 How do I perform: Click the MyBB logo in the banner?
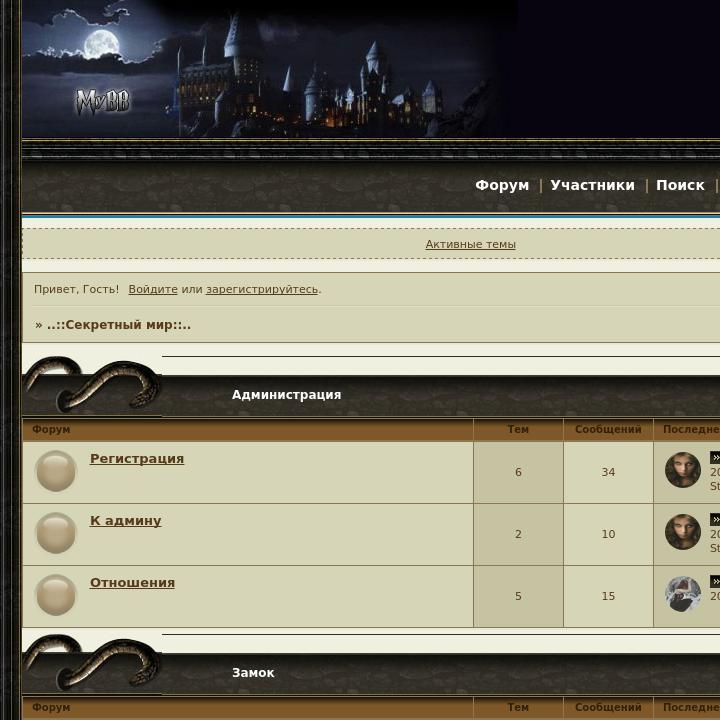[103, 102]
